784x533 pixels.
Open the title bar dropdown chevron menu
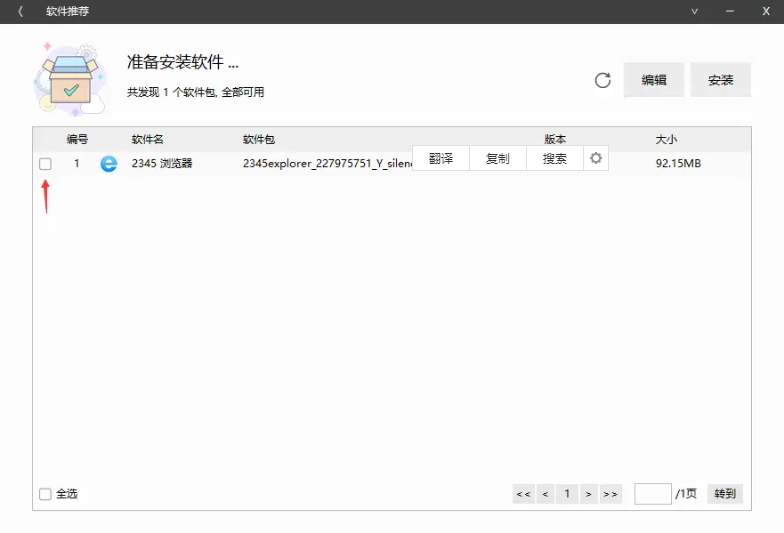coord(694,11)
